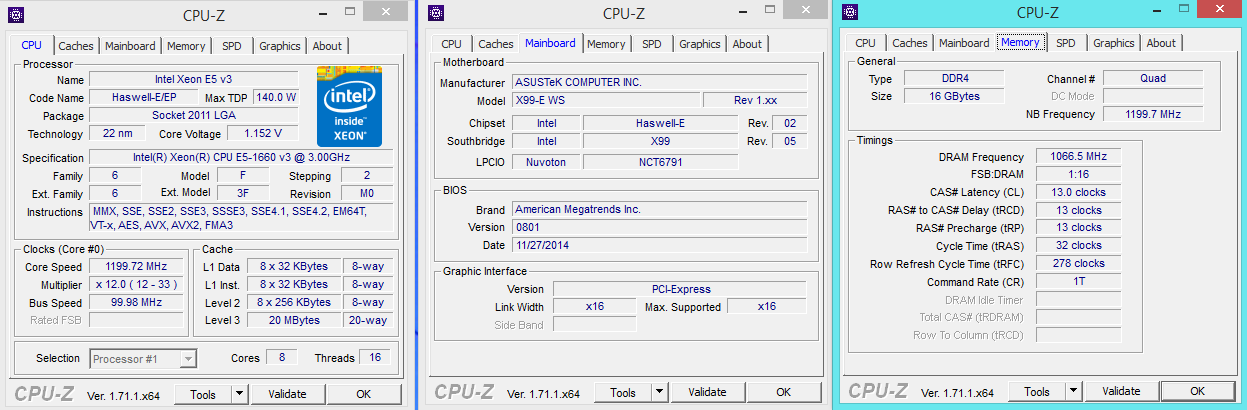Viewport: 1247px width, 410px height.
Task: Switch to the CPU tab in the Mainboard window
Action: pyautogui.click(x=452, y=44)
